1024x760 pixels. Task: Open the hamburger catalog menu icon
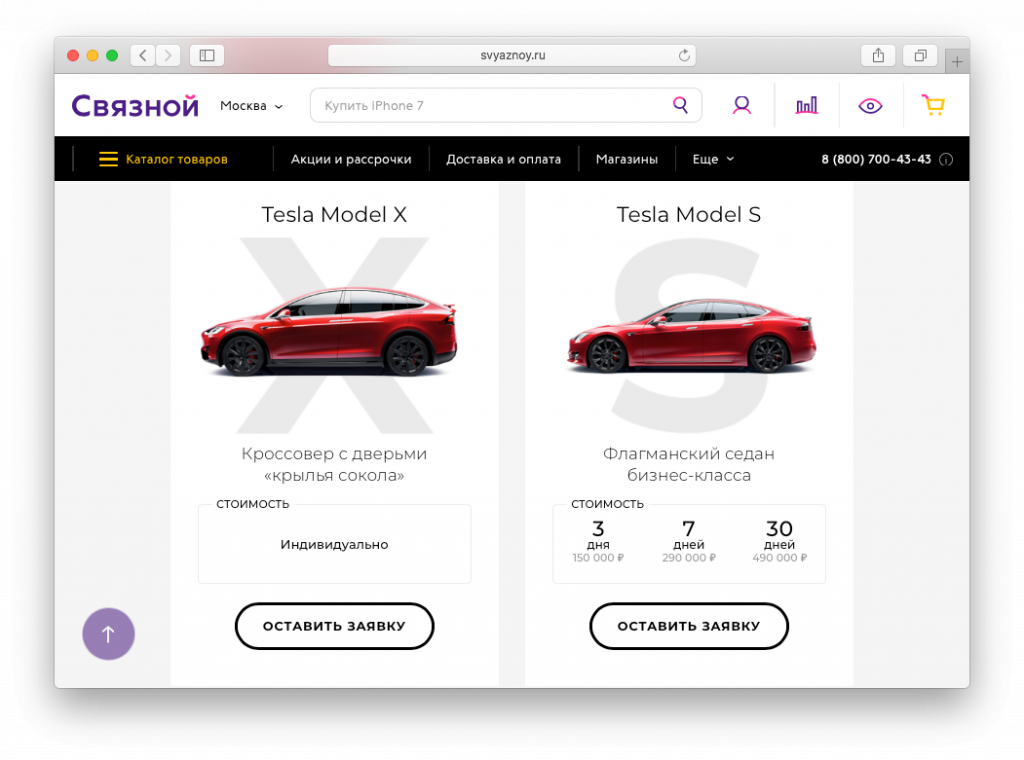(x=108, y=159)
